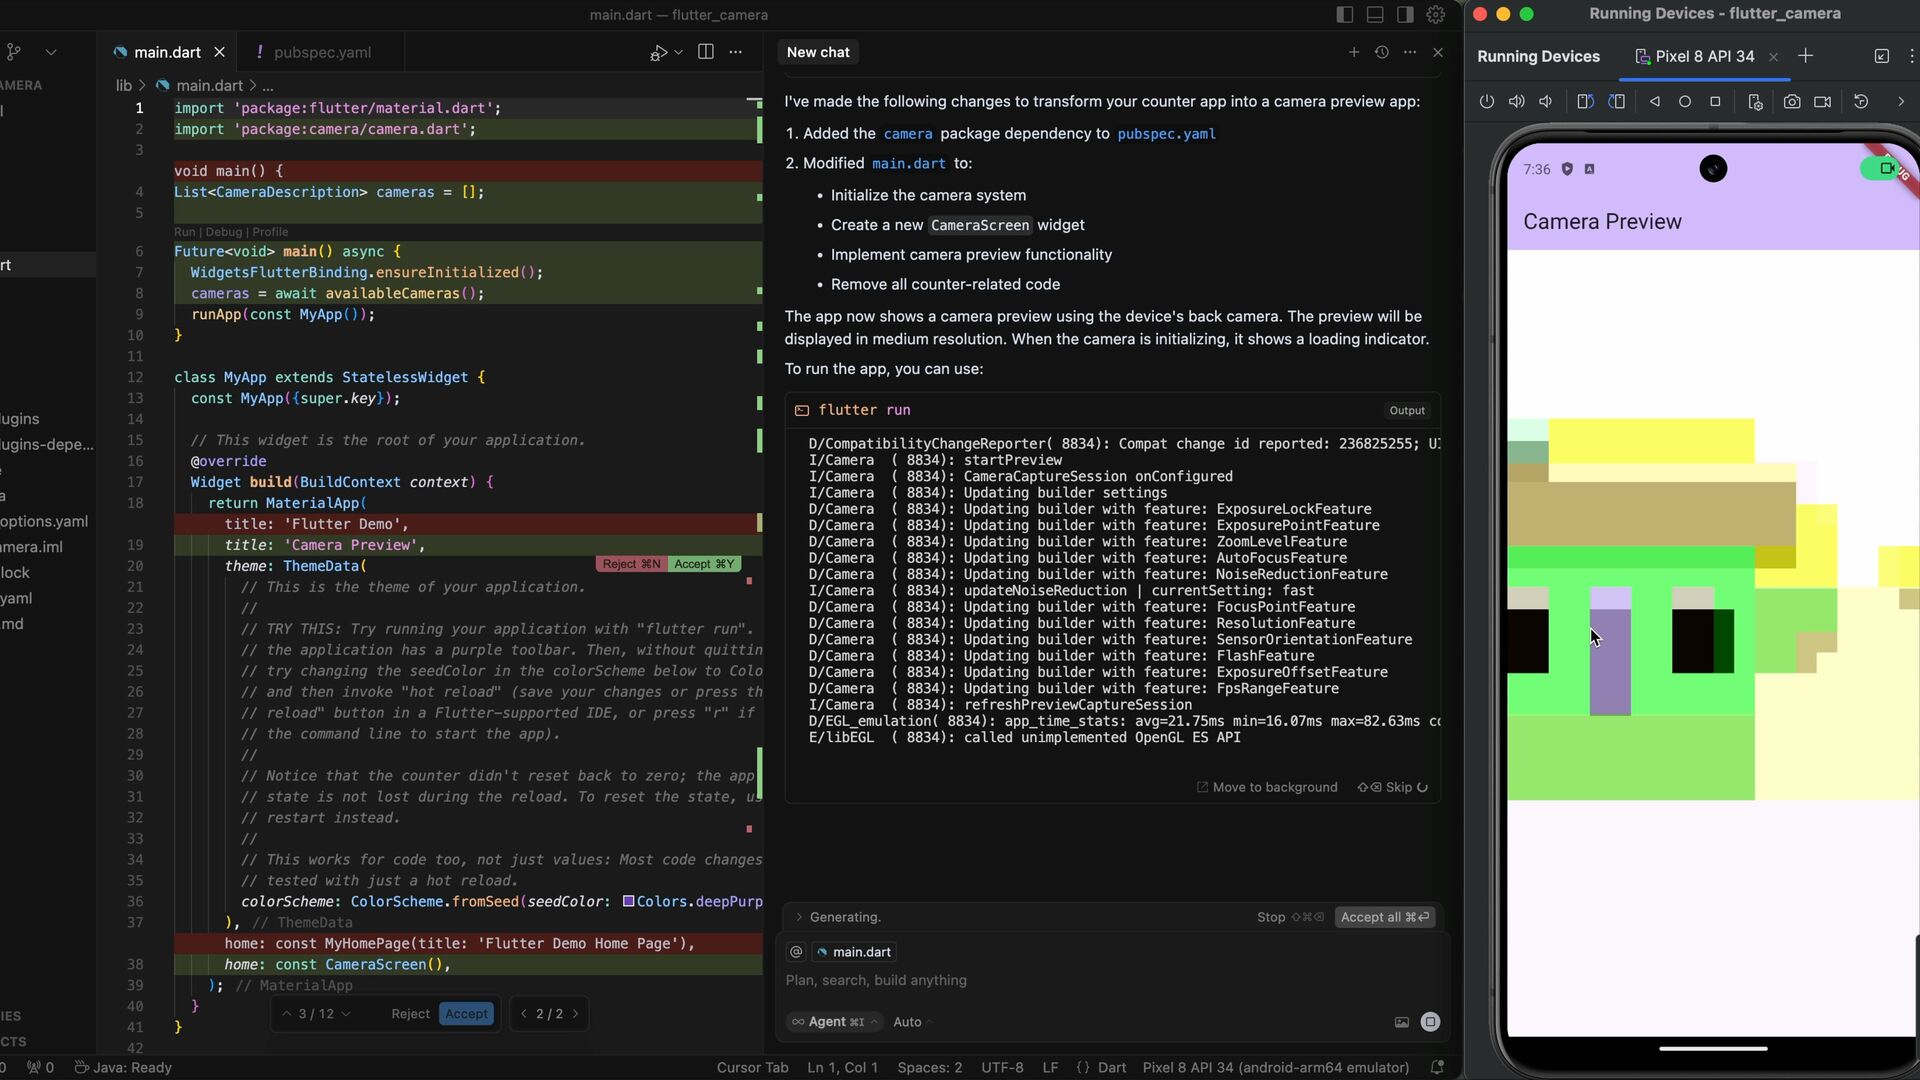Rotate the emulator device left
This screenshot has width=1920, height=1080.
tap(1585, 102)
